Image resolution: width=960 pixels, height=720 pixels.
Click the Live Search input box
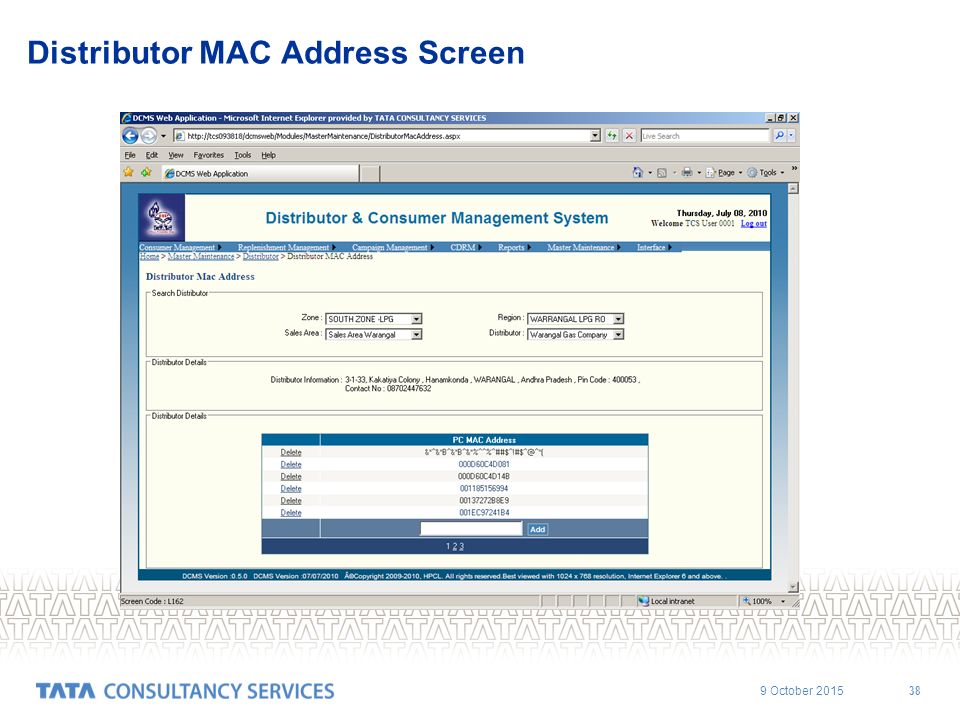(705, 136)
